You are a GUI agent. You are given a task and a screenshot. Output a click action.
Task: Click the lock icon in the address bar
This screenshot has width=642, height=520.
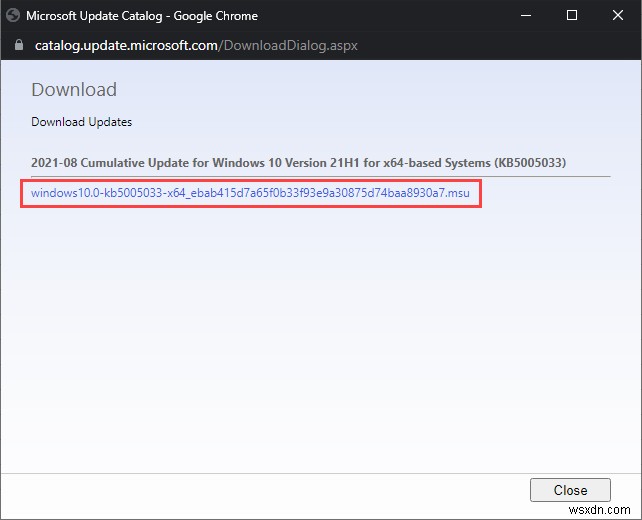pyautogui.click(x=19, y=45)
